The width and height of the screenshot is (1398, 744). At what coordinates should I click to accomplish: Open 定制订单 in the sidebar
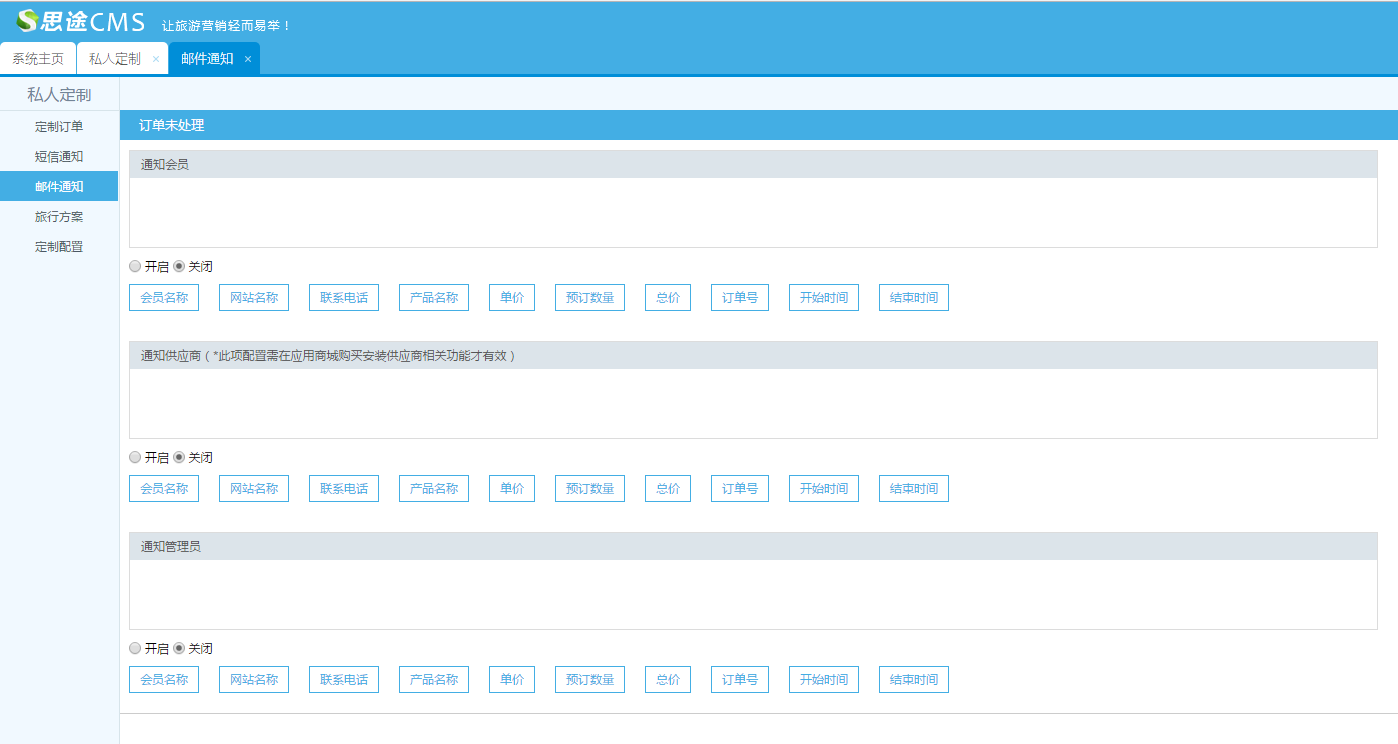[x=59, y=126]
